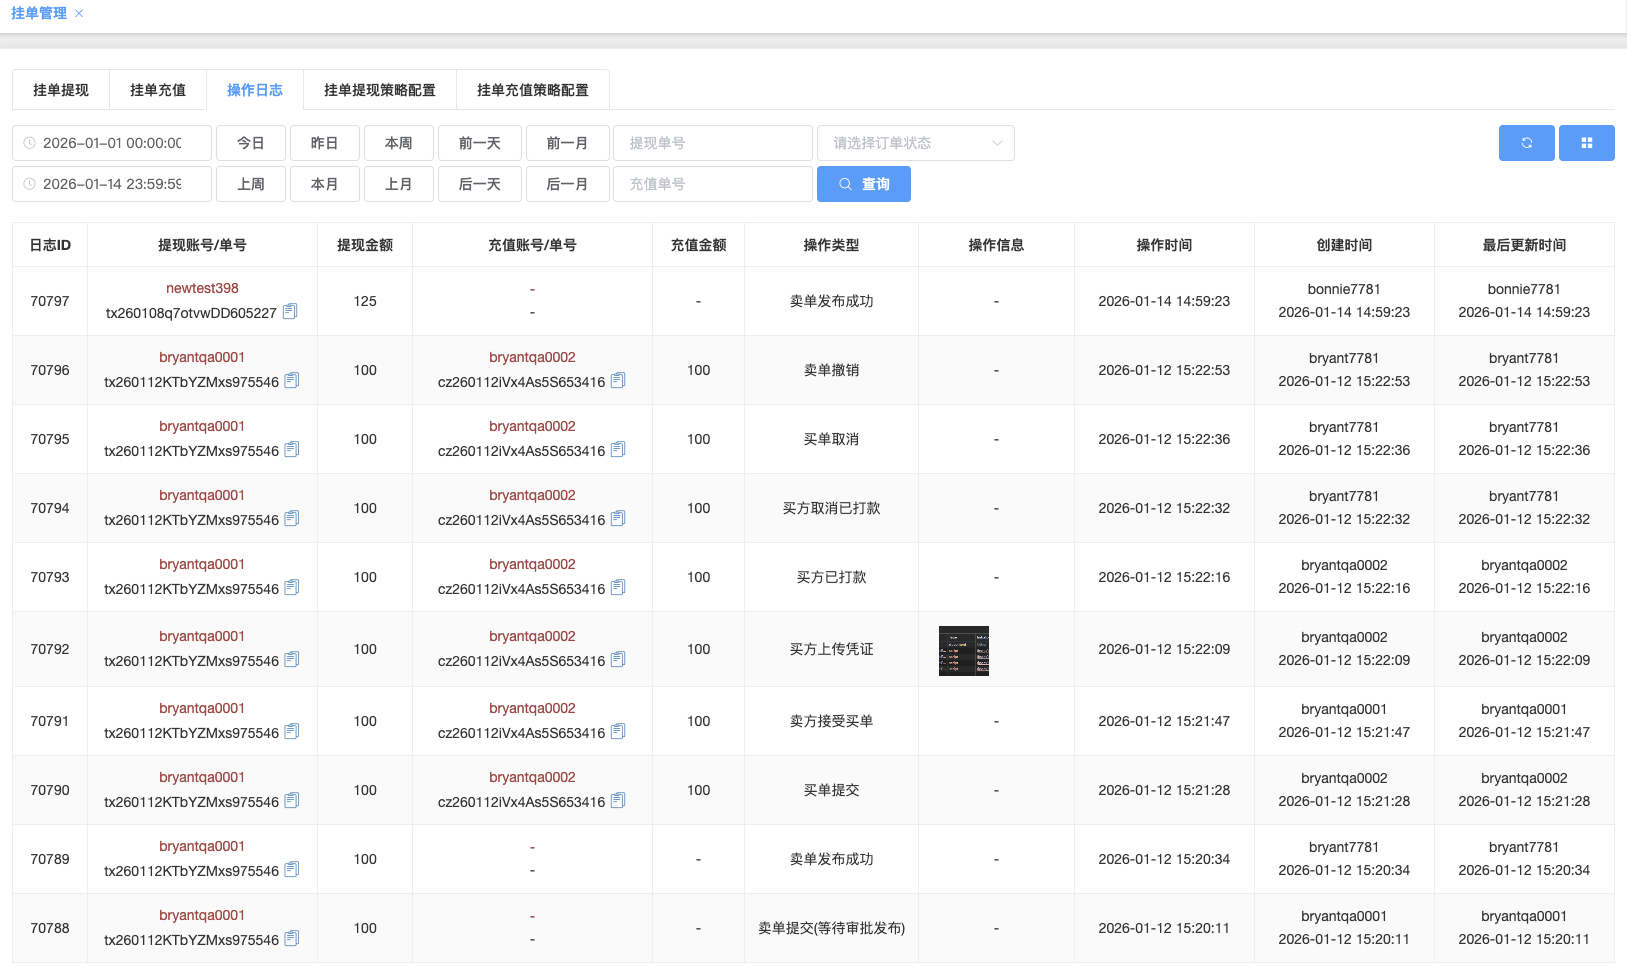Switch to the 挂单提现 tab
This screenshot has height=966, width=1627.
click(x=61, y=90)
